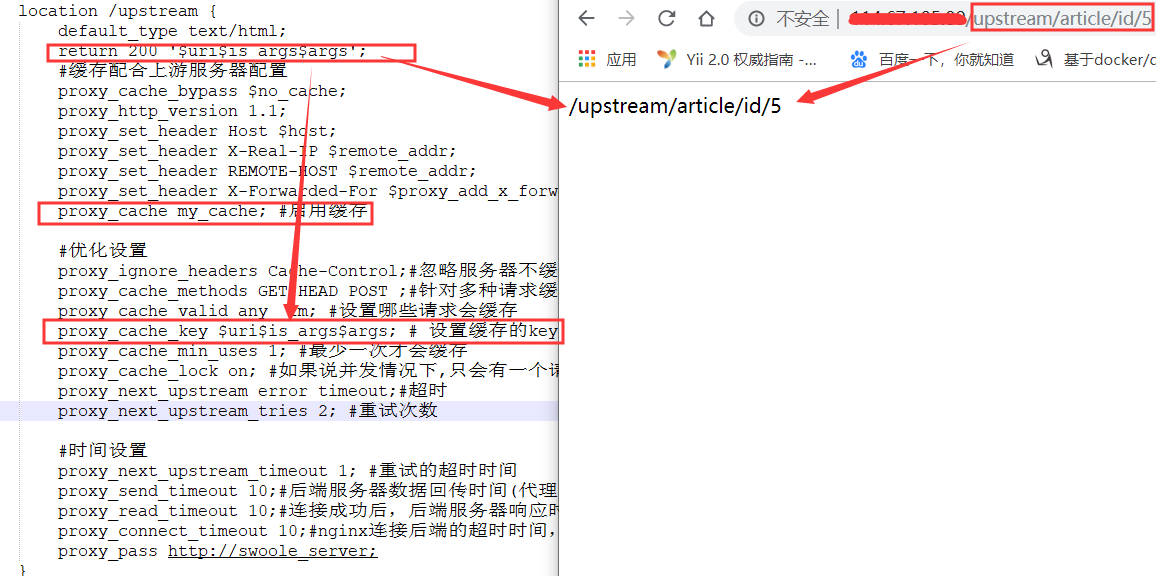Click the #优化设置 comment
This screenshot has height=576, width=1156.
[x=102, y=251]
